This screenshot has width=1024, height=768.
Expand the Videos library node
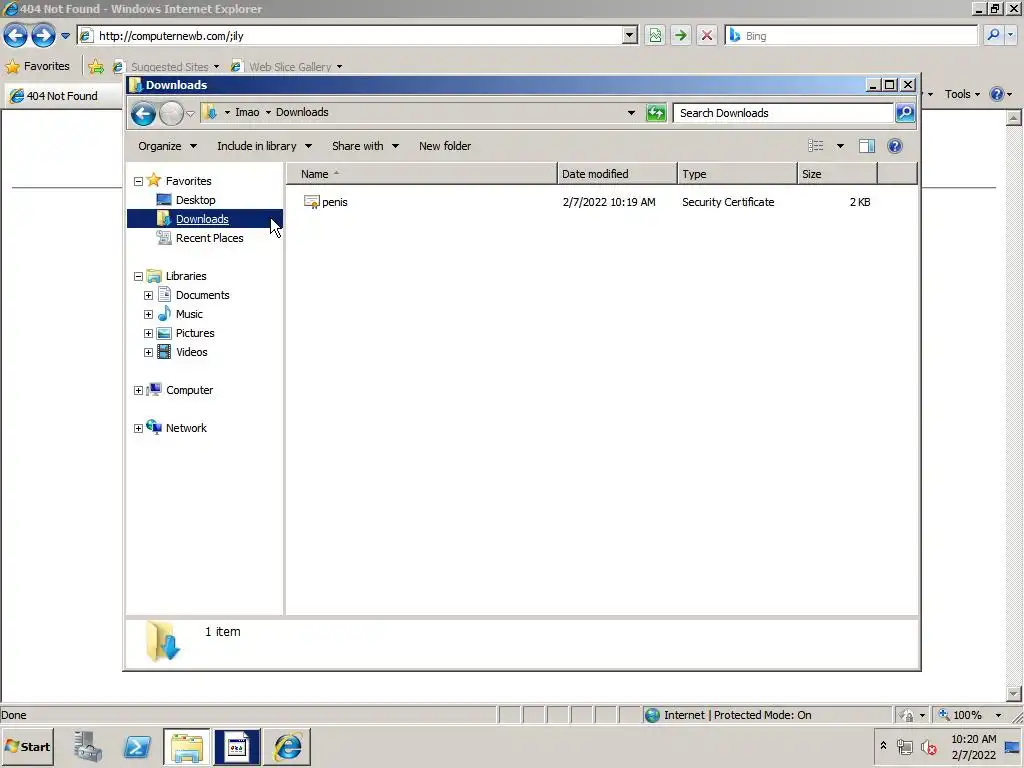(148, 353)
